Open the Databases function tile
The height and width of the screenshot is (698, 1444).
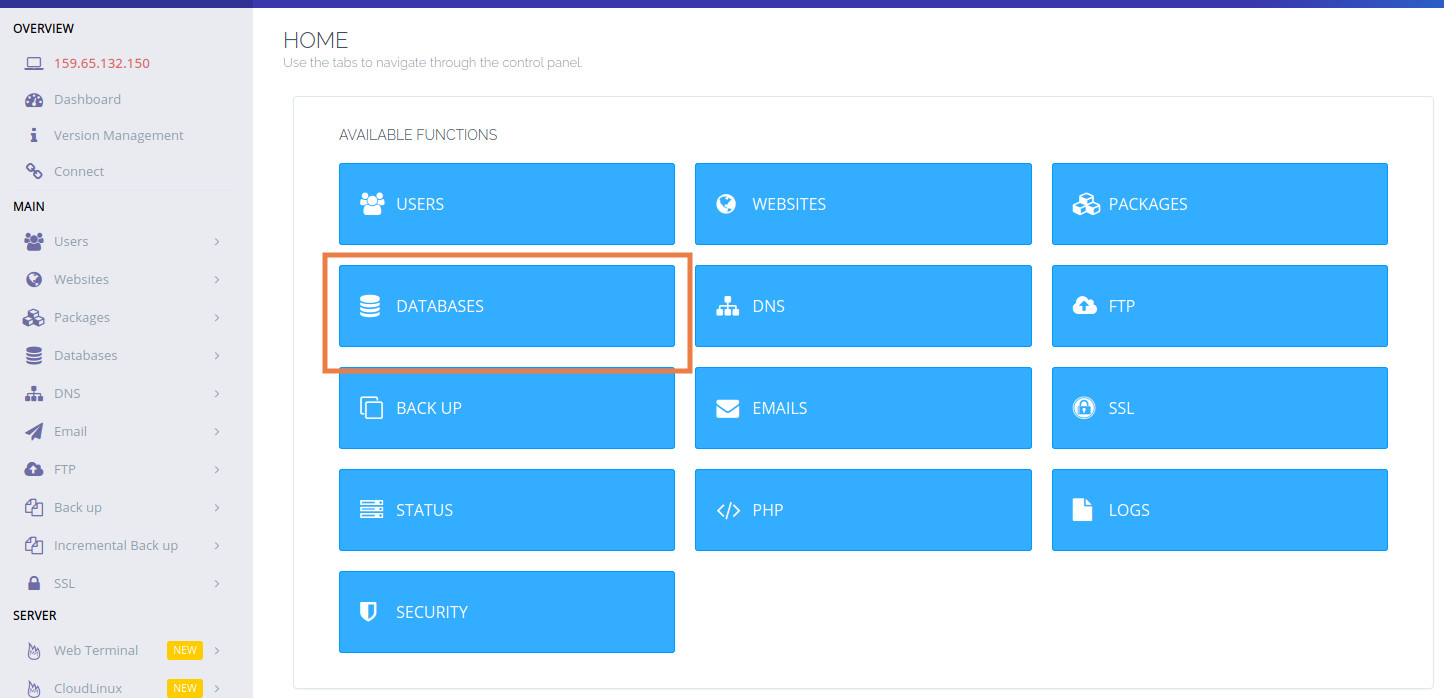pos(506,306)
